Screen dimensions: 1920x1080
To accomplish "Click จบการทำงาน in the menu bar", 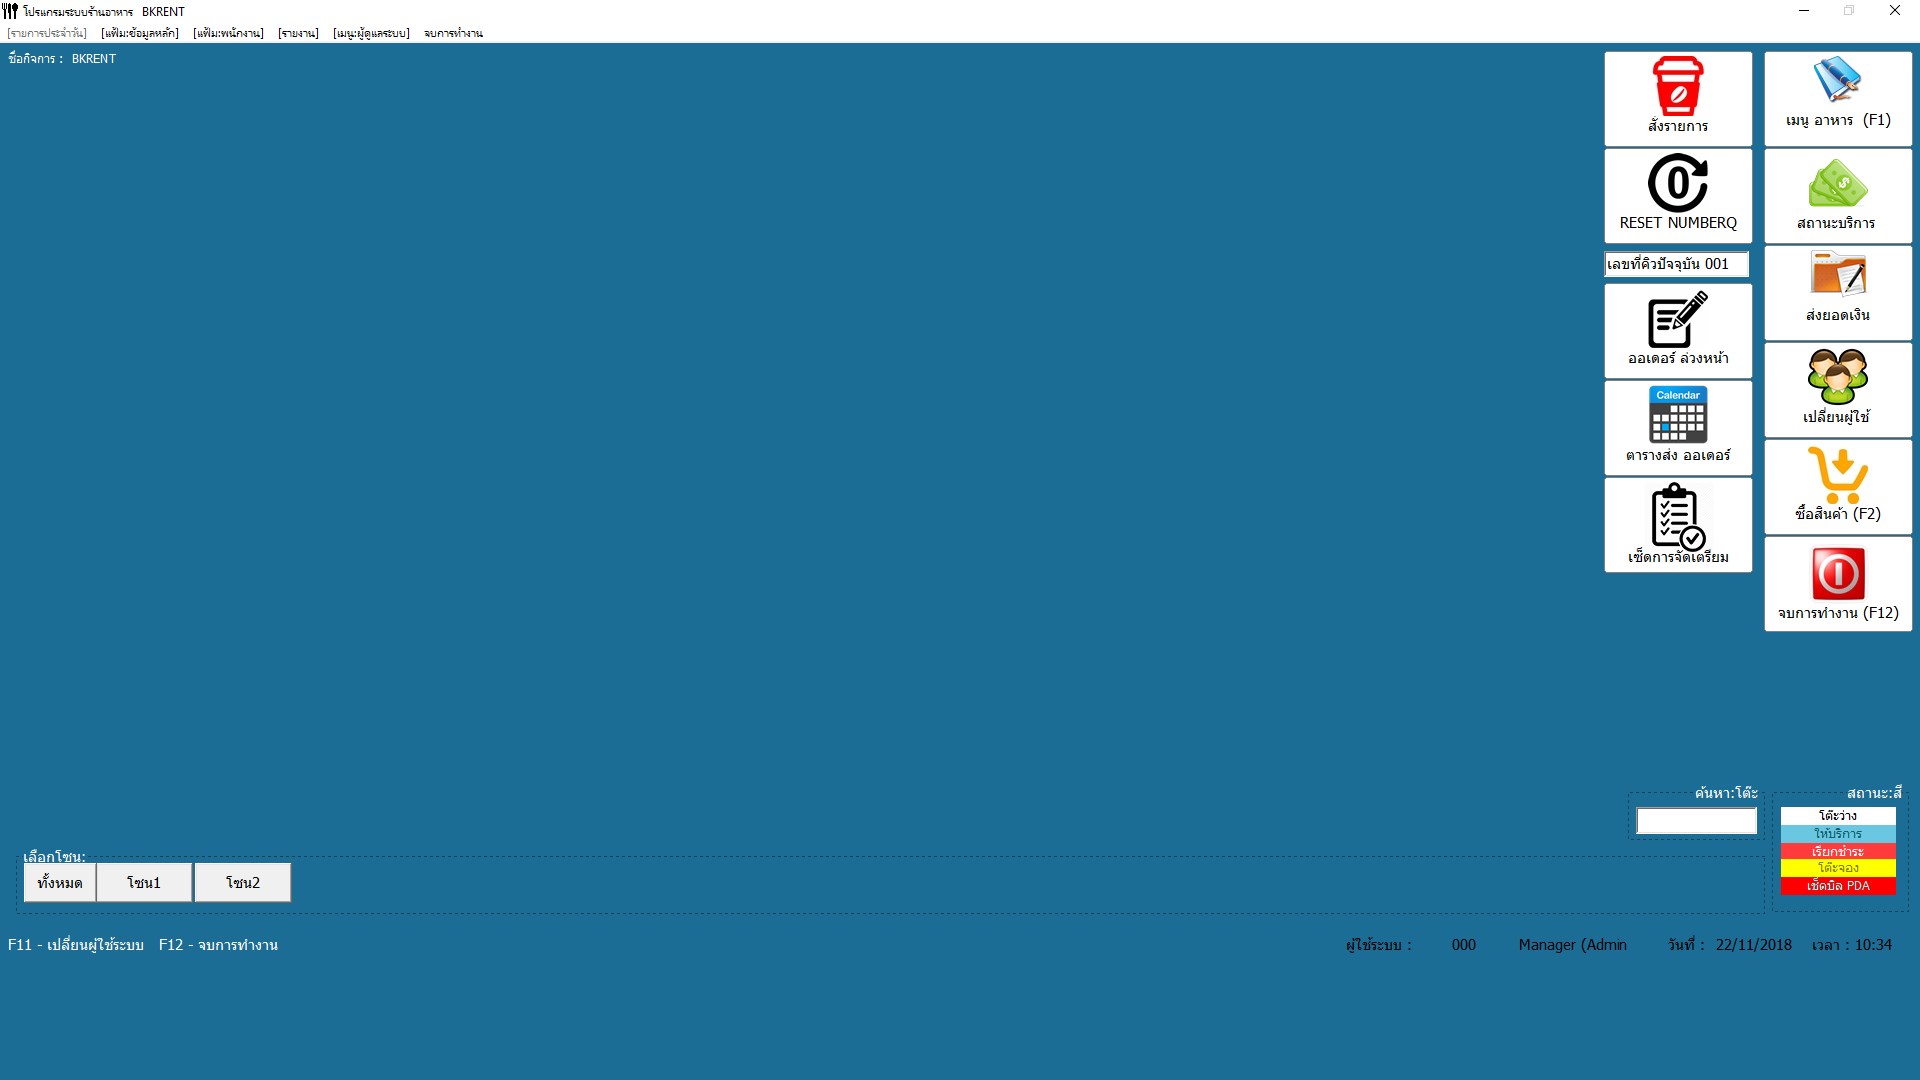I will click(x=453, y=33).
